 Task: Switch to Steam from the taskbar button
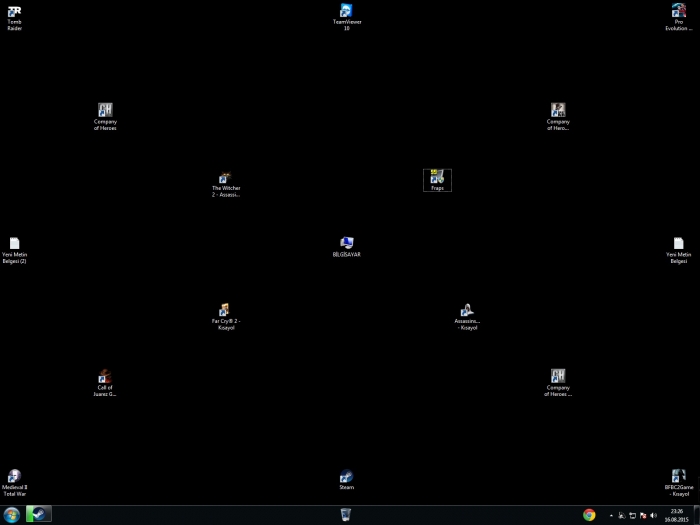coord(39,515)
